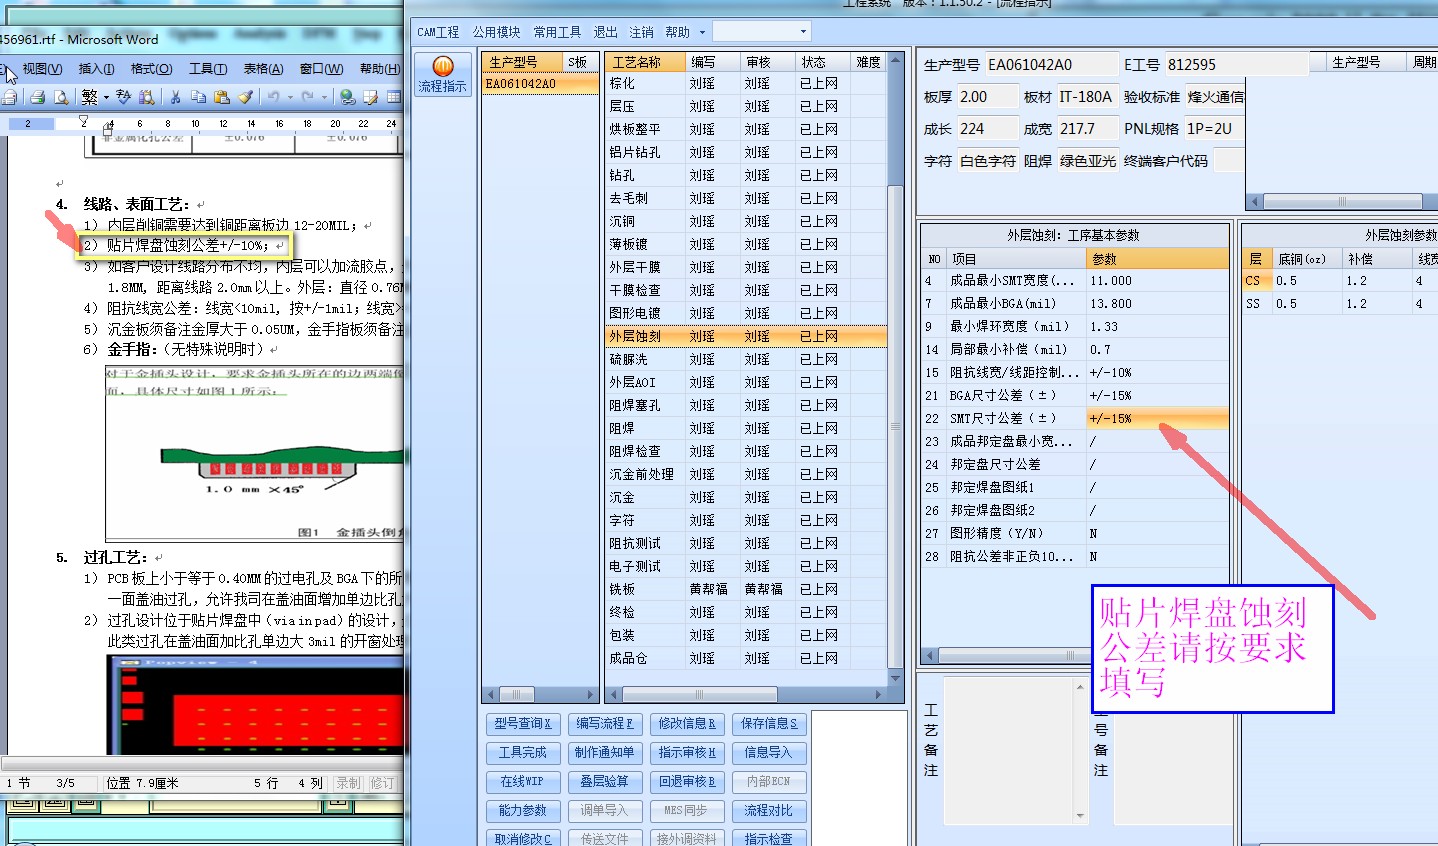
Task: Click the 制作通知单 button
Action: pyautogui.click(x=605, y=752)
